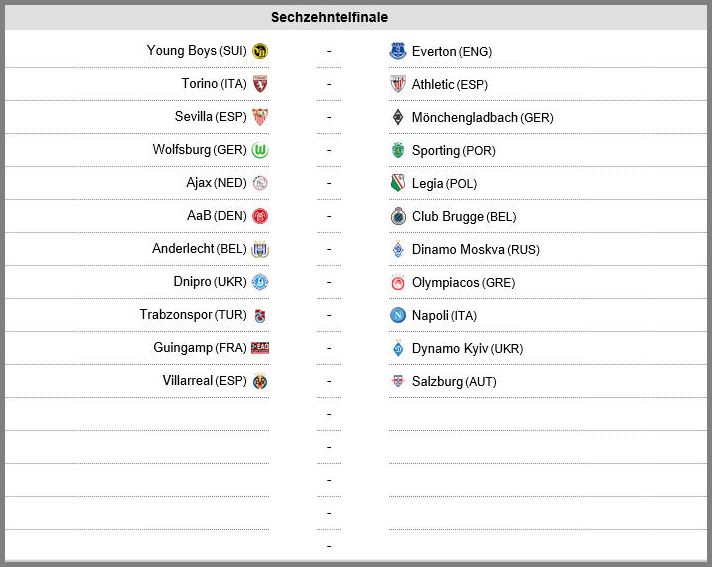
Task: Click the Guingamp club logo
Action: click(x=260, y=348)
